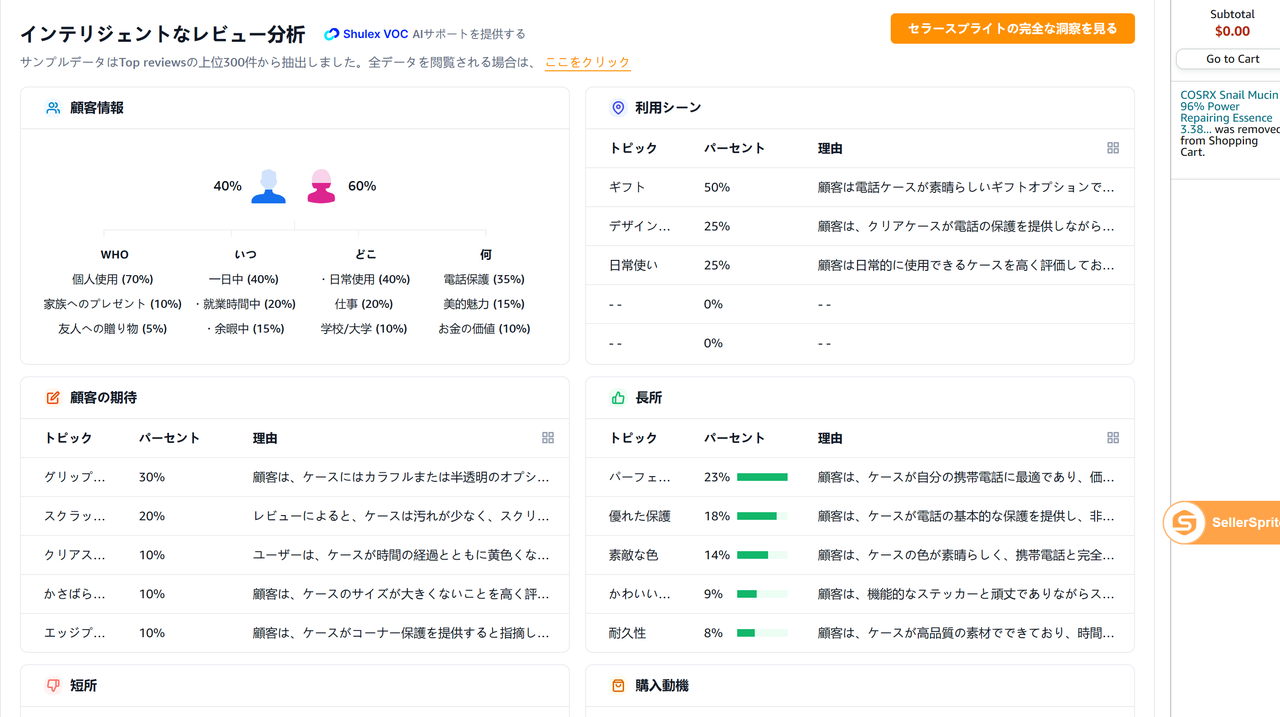
Task: Click the 長所 thumbs-up icon
Action: (618, 398)
